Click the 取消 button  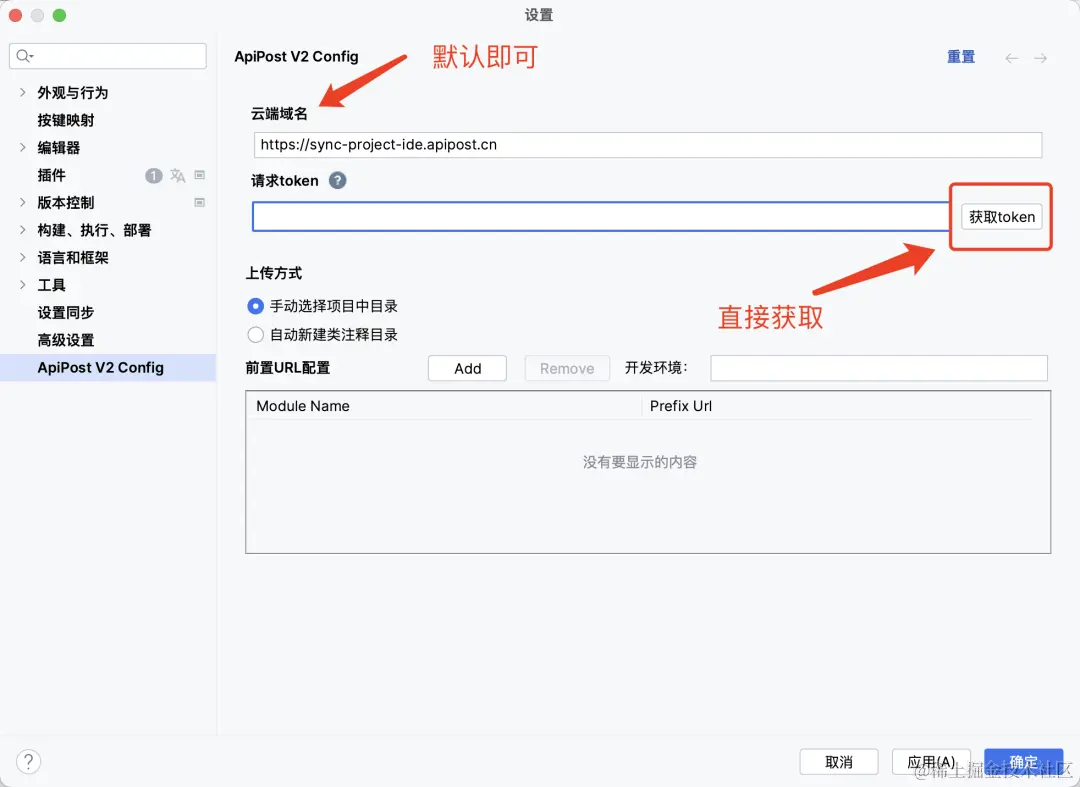coord(839,762)
